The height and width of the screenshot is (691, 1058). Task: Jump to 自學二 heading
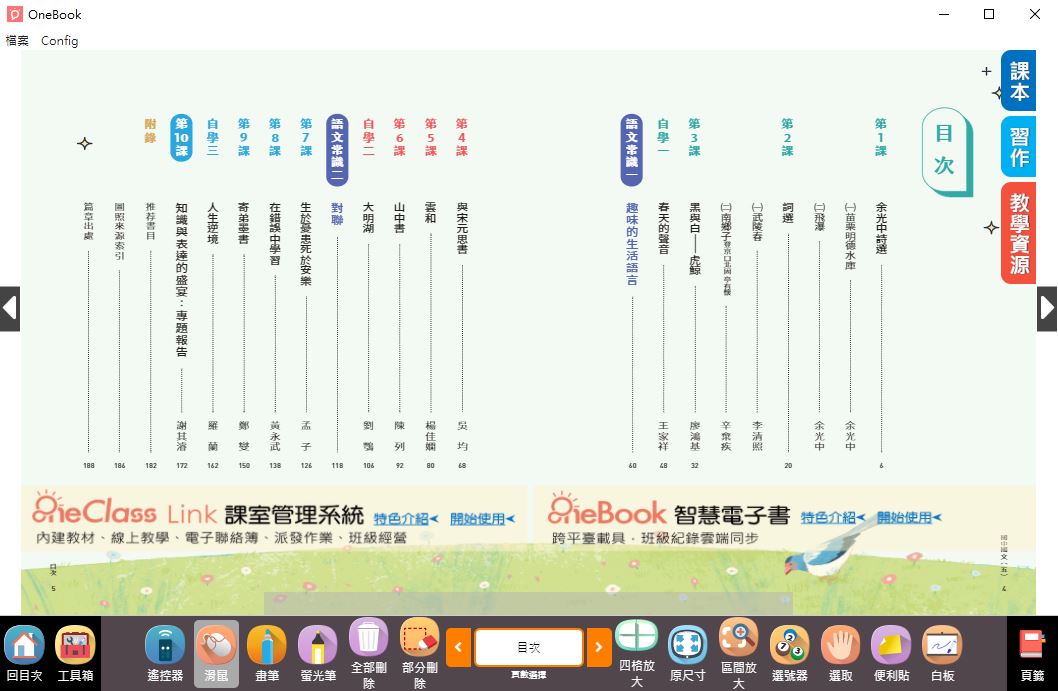[368, 137]
